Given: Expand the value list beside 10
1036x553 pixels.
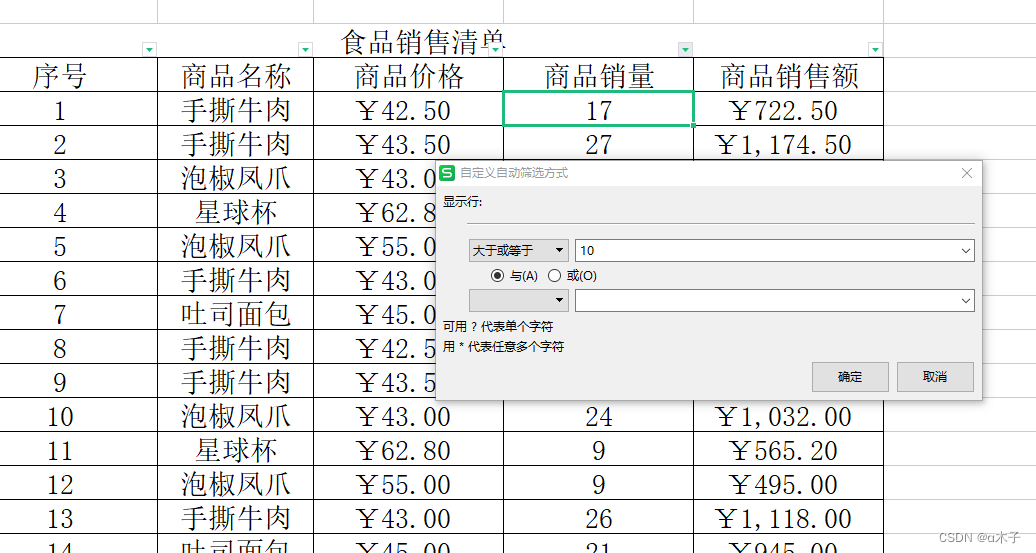Looking at the screenshot, I should (965, 250).
